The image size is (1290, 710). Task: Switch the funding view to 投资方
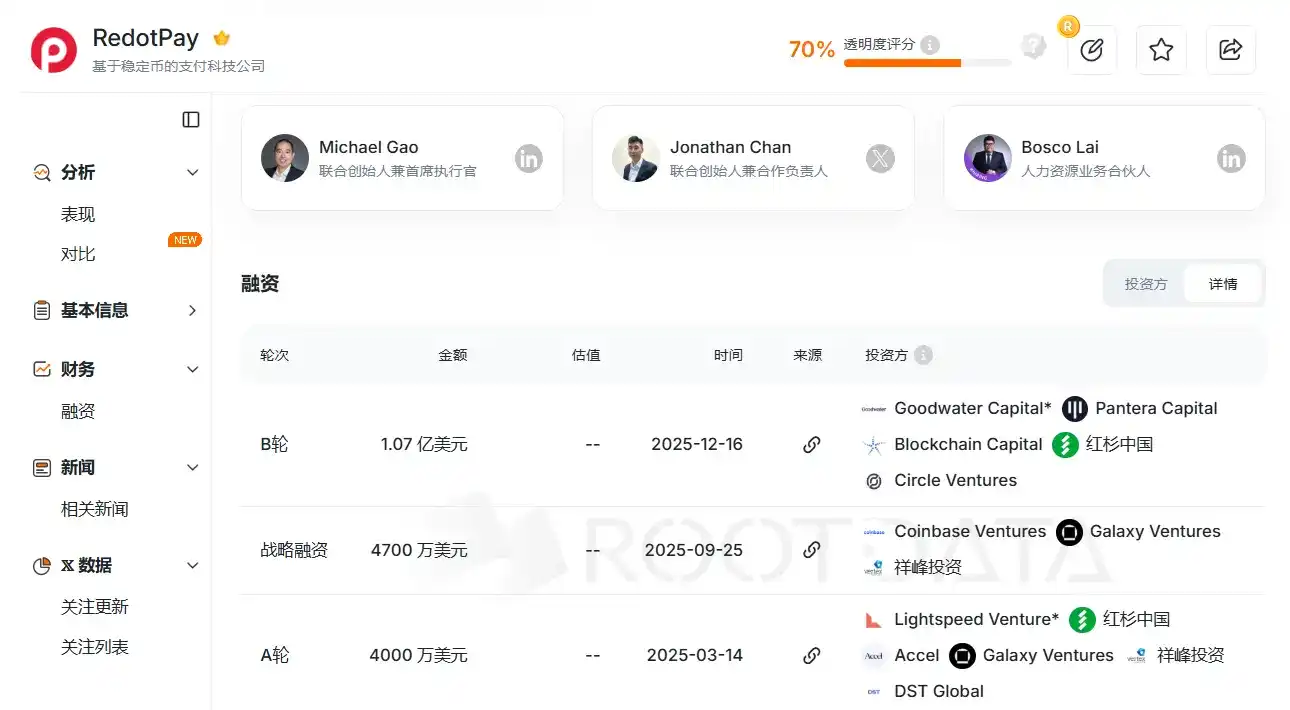coord(1144,284)
